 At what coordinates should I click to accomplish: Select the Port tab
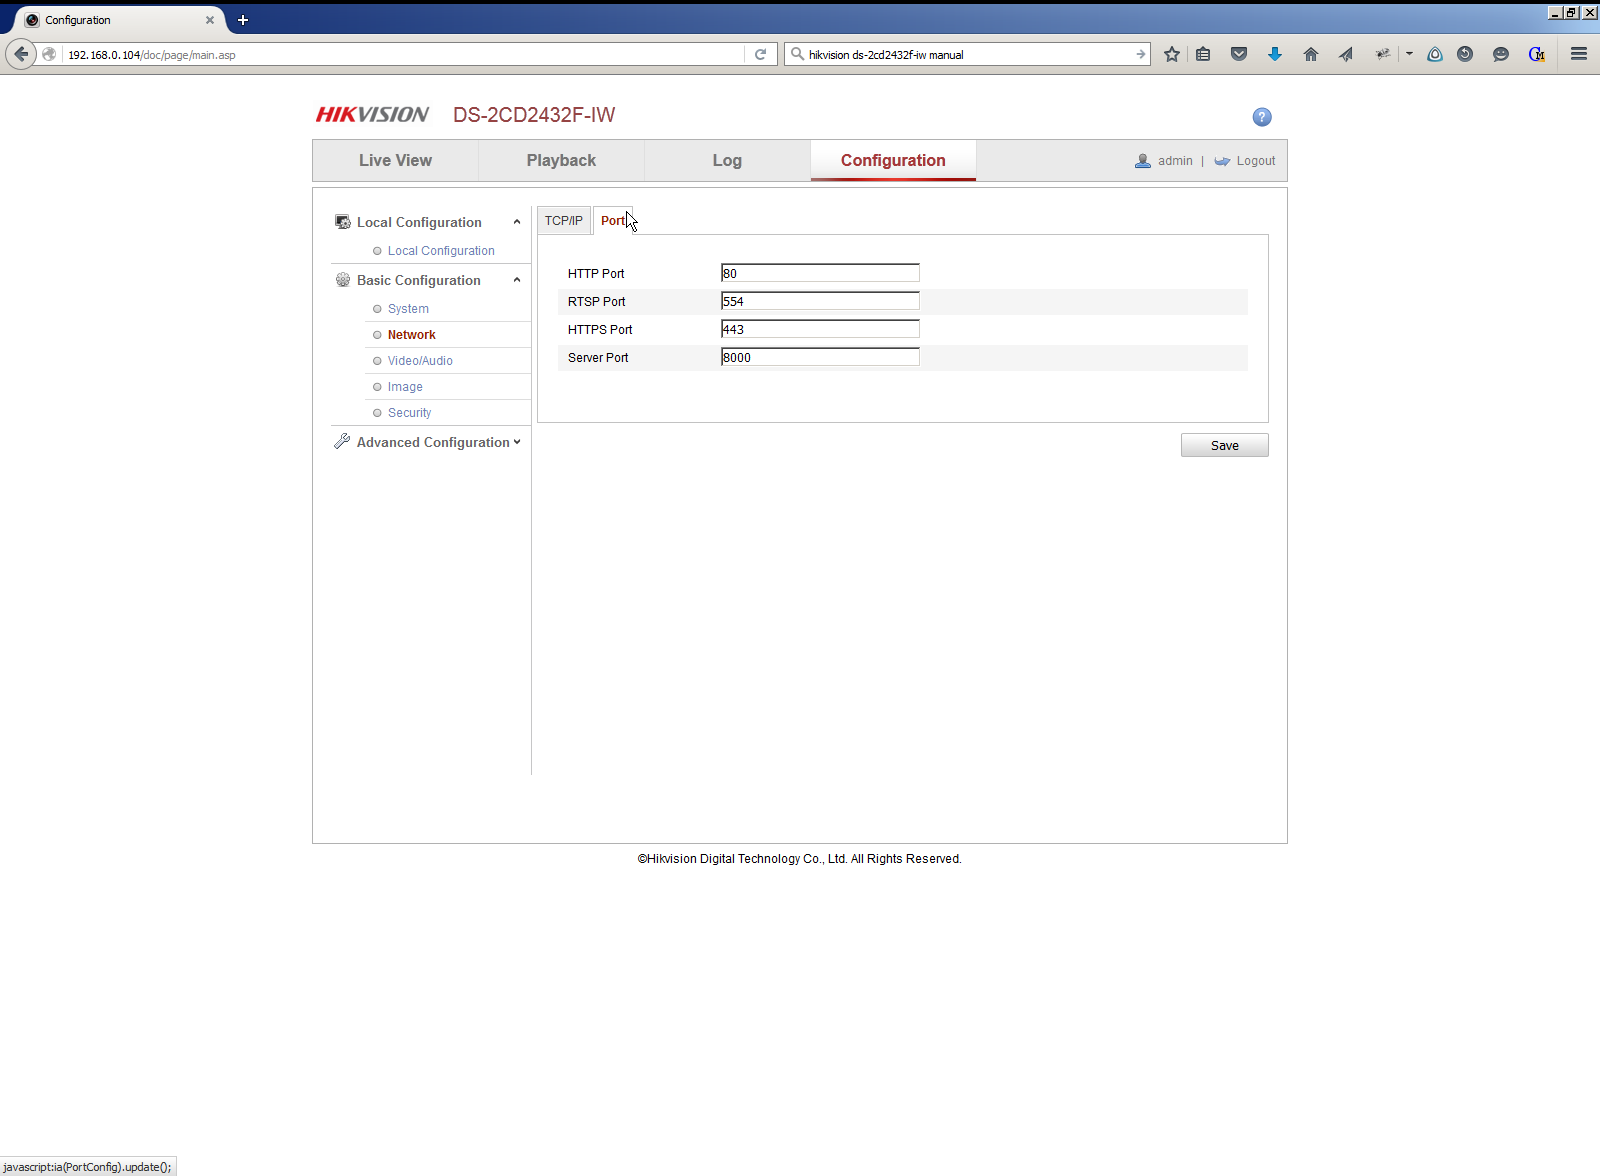[613, 220]
